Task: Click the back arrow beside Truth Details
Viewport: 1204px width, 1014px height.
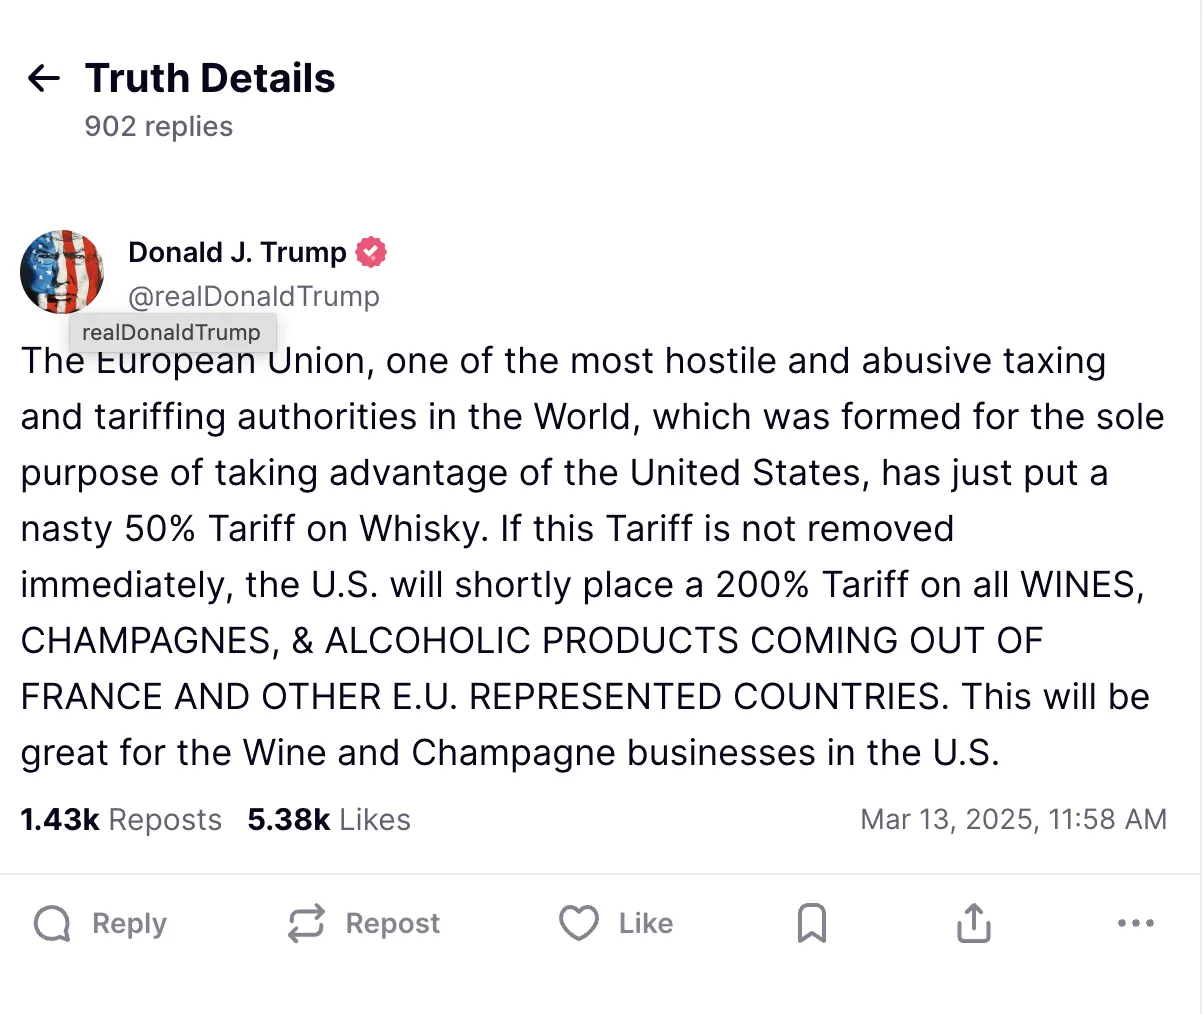Action: coord(44,78)
